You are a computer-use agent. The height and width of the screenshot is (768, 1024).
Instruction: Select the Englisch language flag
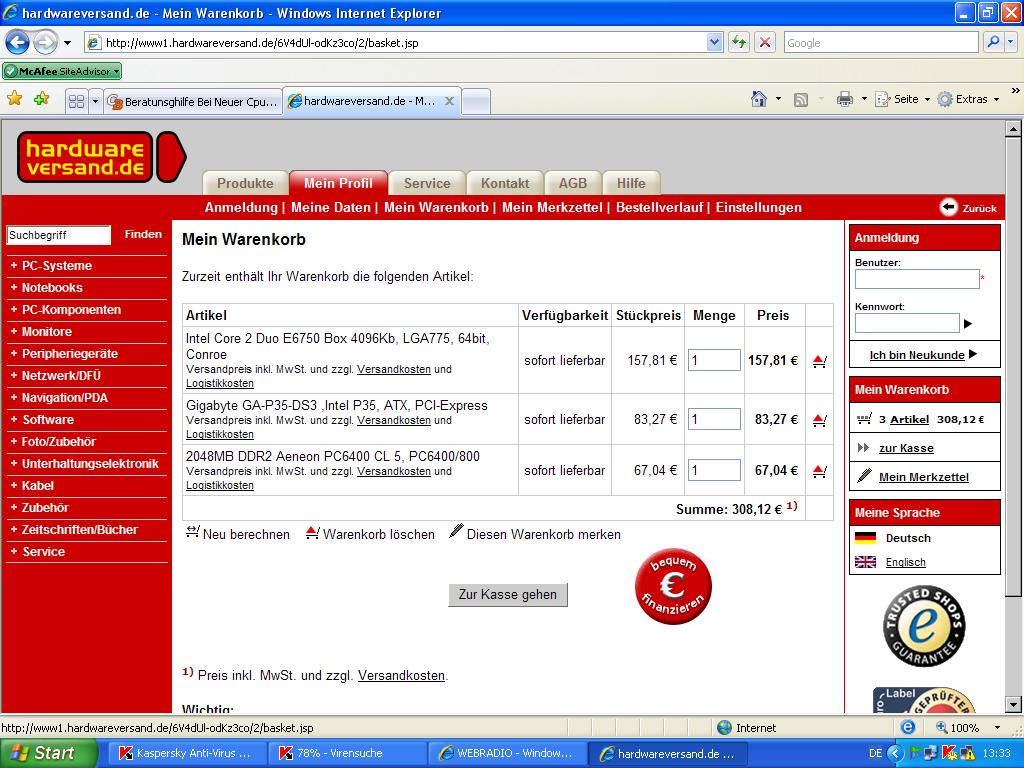point(865,562)
